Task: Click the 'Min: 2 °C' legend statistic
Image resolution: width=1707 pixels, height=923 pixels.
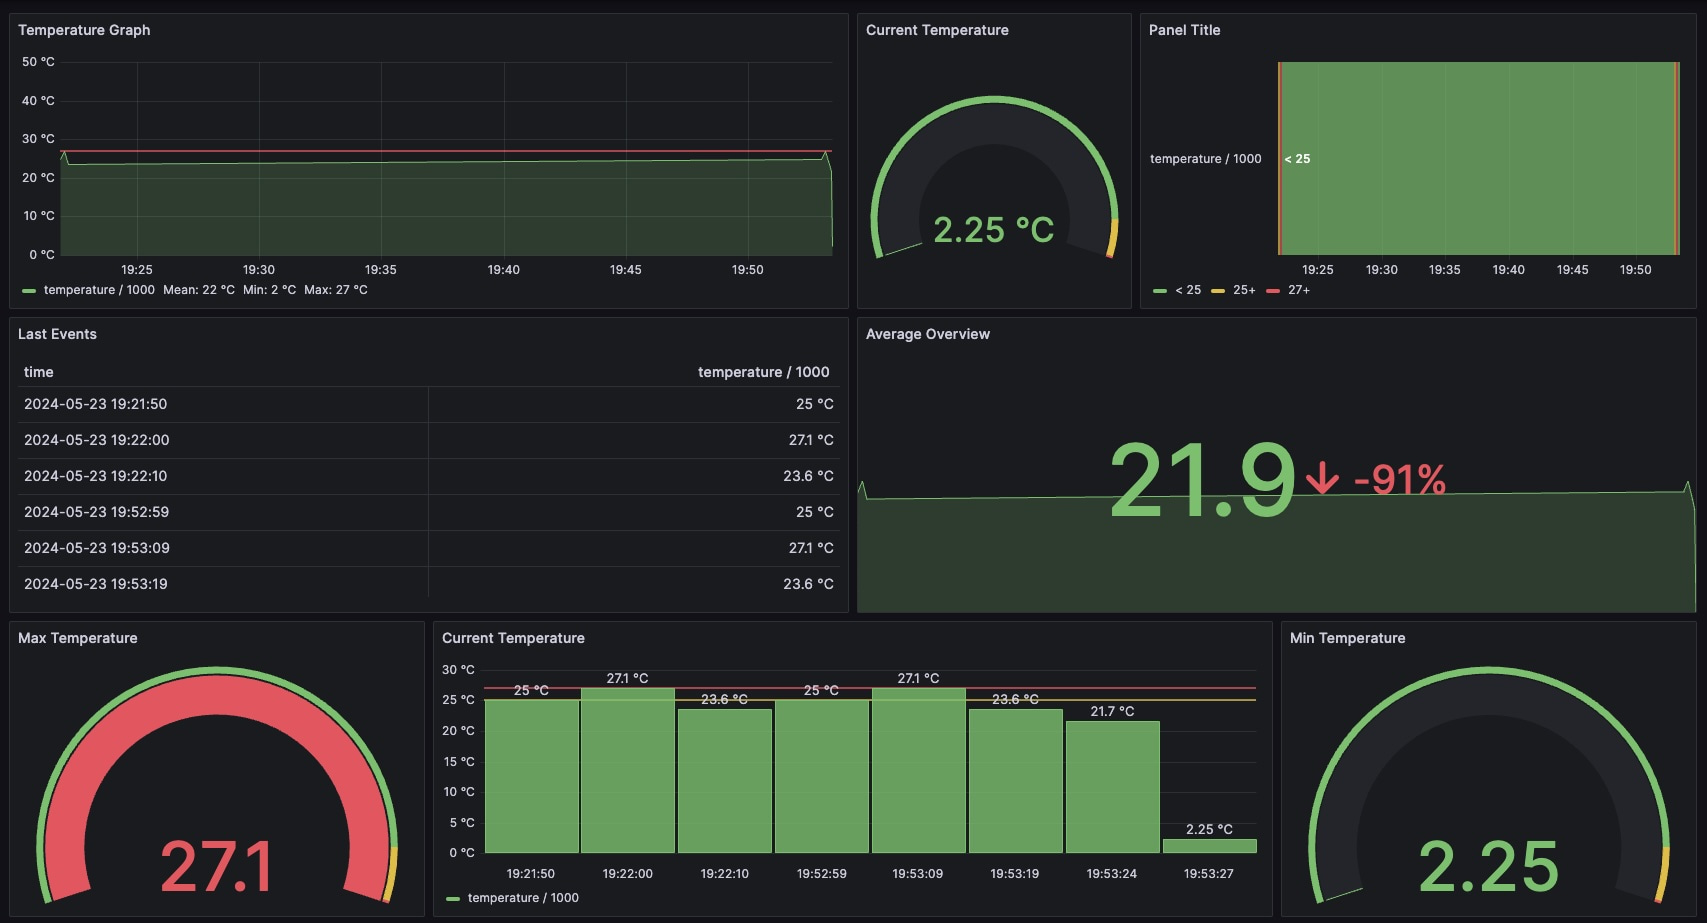Action: [x=269, y=290]
